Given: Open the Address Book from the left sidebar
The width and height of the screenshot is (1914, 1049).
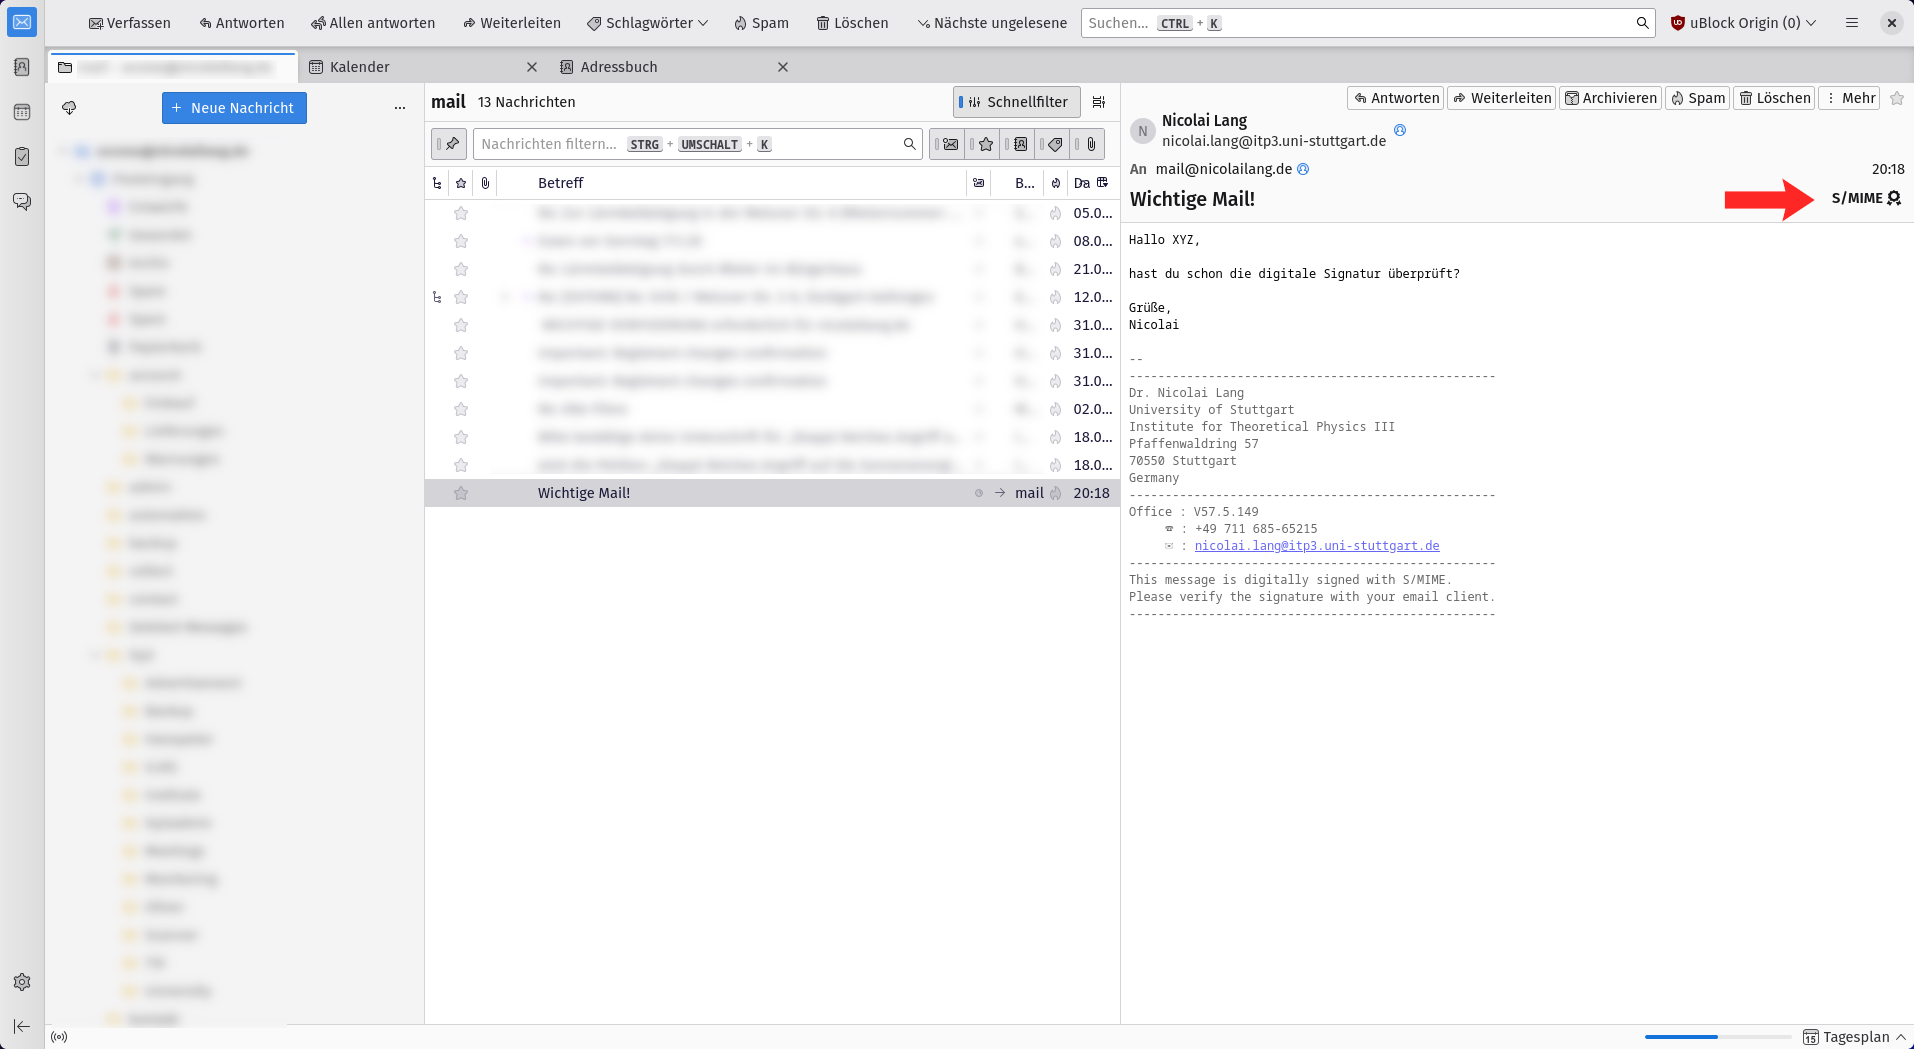Looking at the screenshot, I should pyautogui.click(x=22, y=67).
